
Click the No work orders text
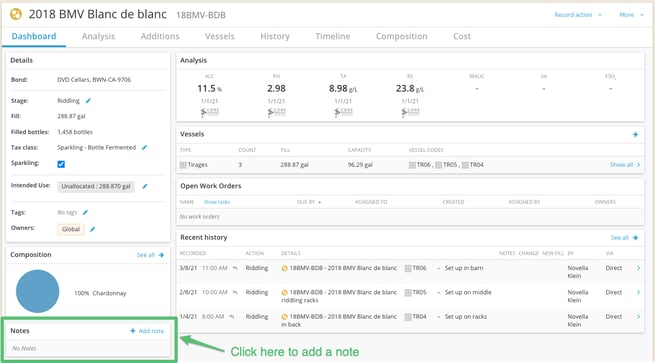click(200, 216)
